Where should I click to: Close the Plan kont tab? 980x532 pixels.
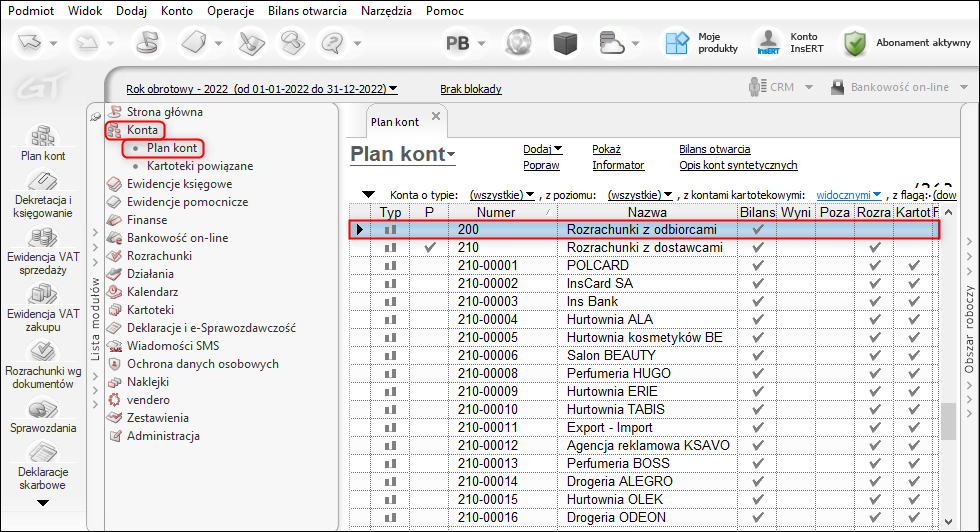pyautogui.click(x=436, y=116)
